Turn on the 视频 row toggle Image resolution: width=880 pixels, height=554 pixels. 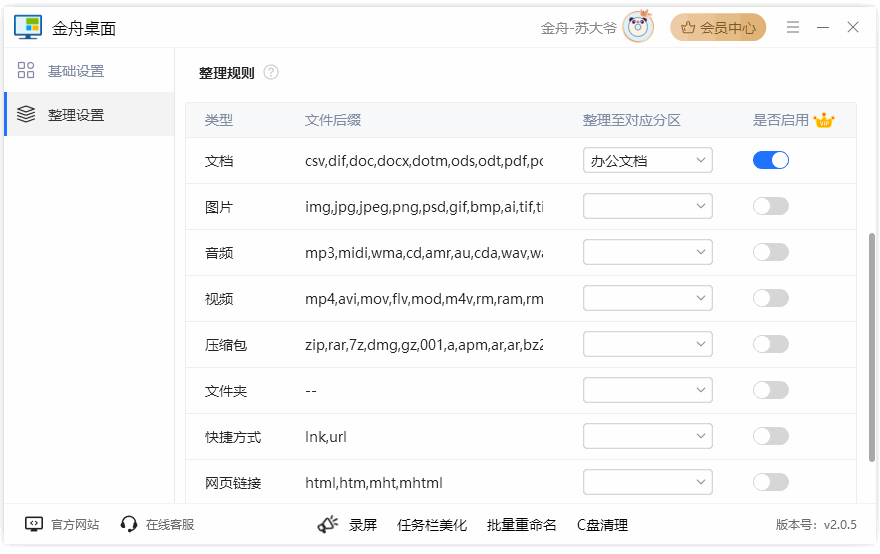[x=770, y=298]
